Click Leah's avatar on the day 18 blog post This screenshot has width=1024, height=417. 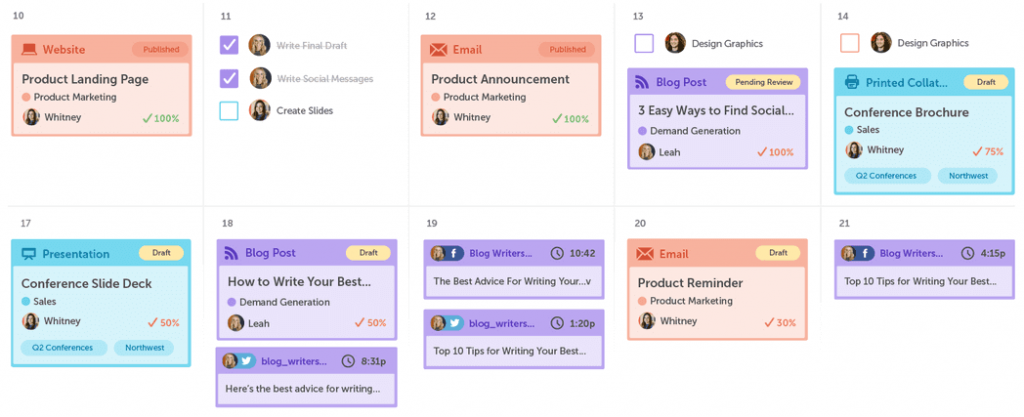pyautogui.click(x=236, y=322)
